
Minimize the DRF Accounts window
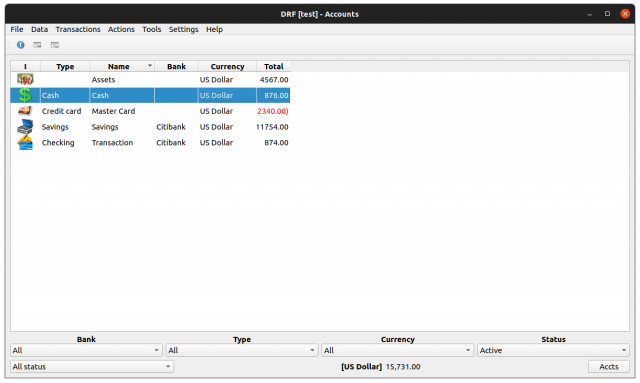[589, 14]
